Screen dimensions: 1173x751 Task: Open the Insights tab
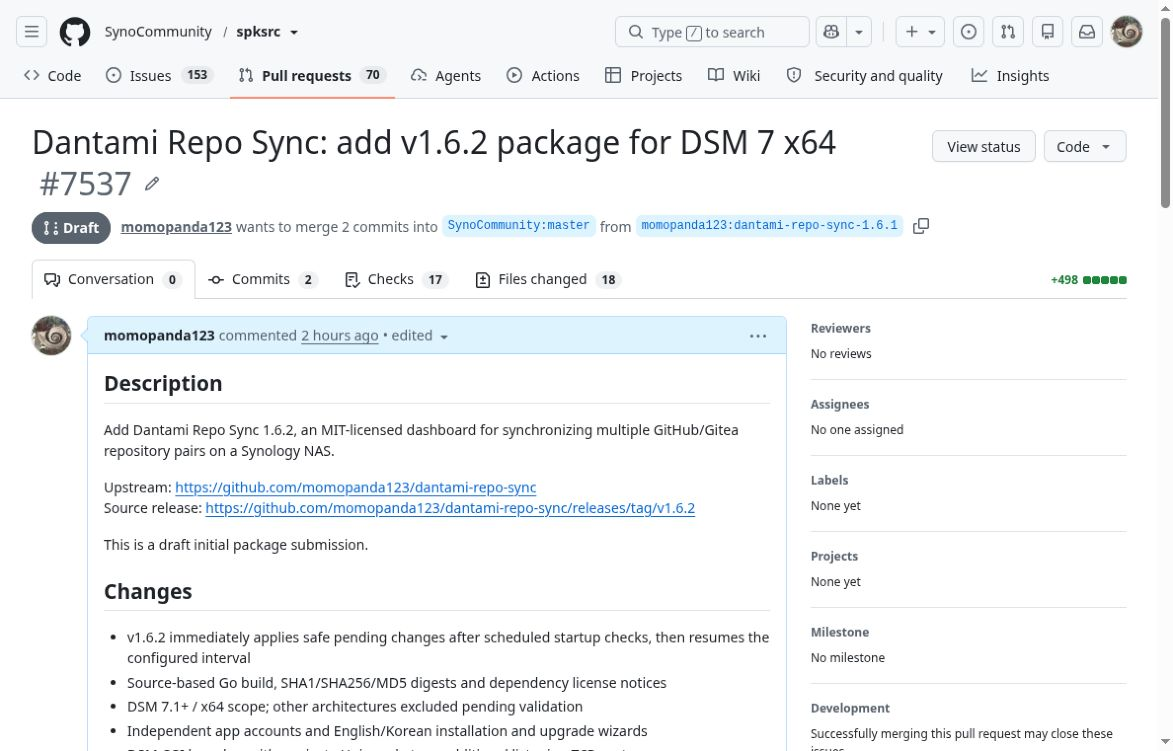[1010, 76]
